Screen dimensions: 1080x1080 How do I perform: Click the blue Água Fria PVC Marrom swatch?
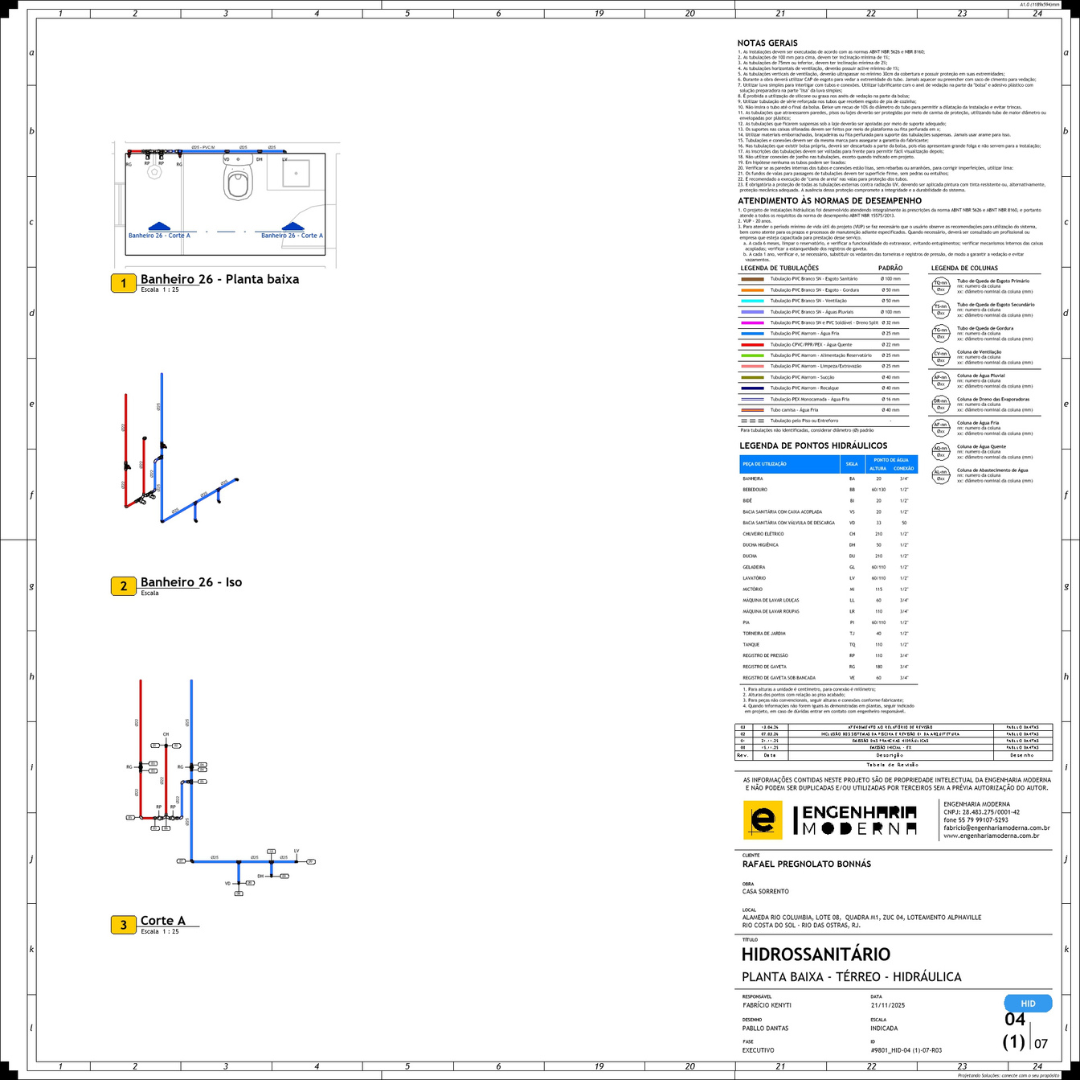pyautogui.click(x=752, y=333)
